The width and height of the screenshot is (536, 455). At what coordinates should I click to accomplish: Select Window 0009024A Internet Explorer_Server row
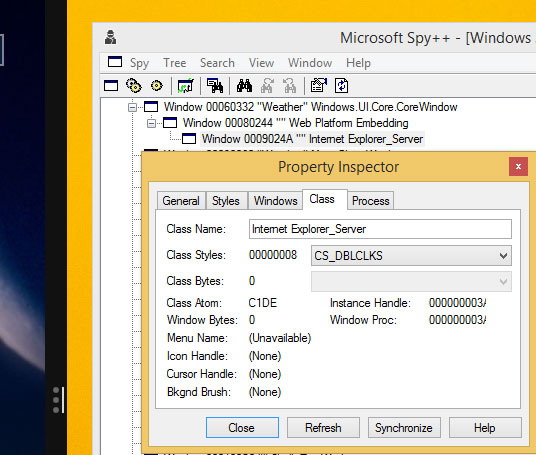(312, 139)
